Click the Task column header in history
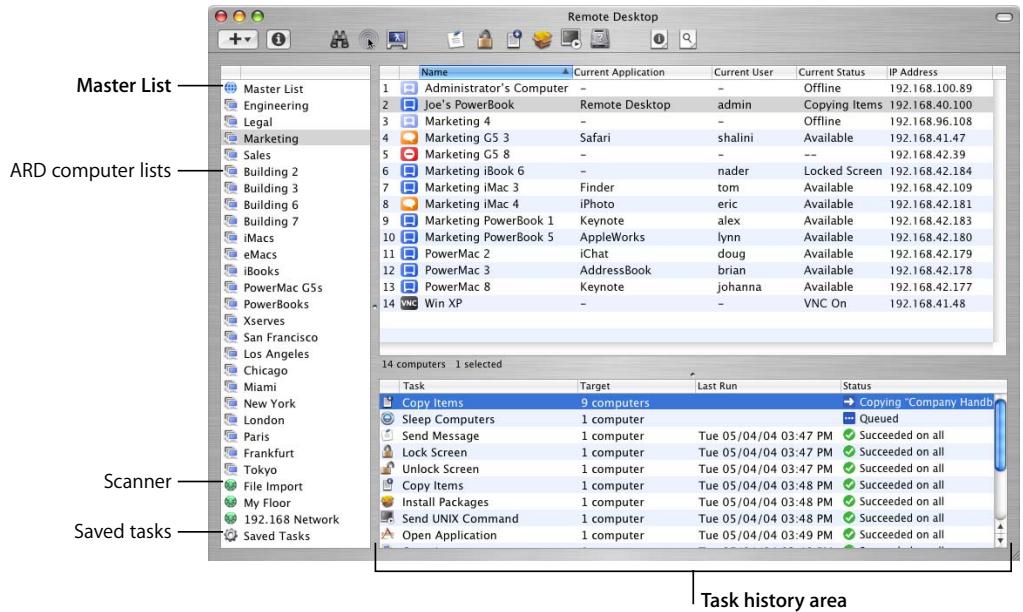This screenshot has width=1023, height=612. coord(488,386)
